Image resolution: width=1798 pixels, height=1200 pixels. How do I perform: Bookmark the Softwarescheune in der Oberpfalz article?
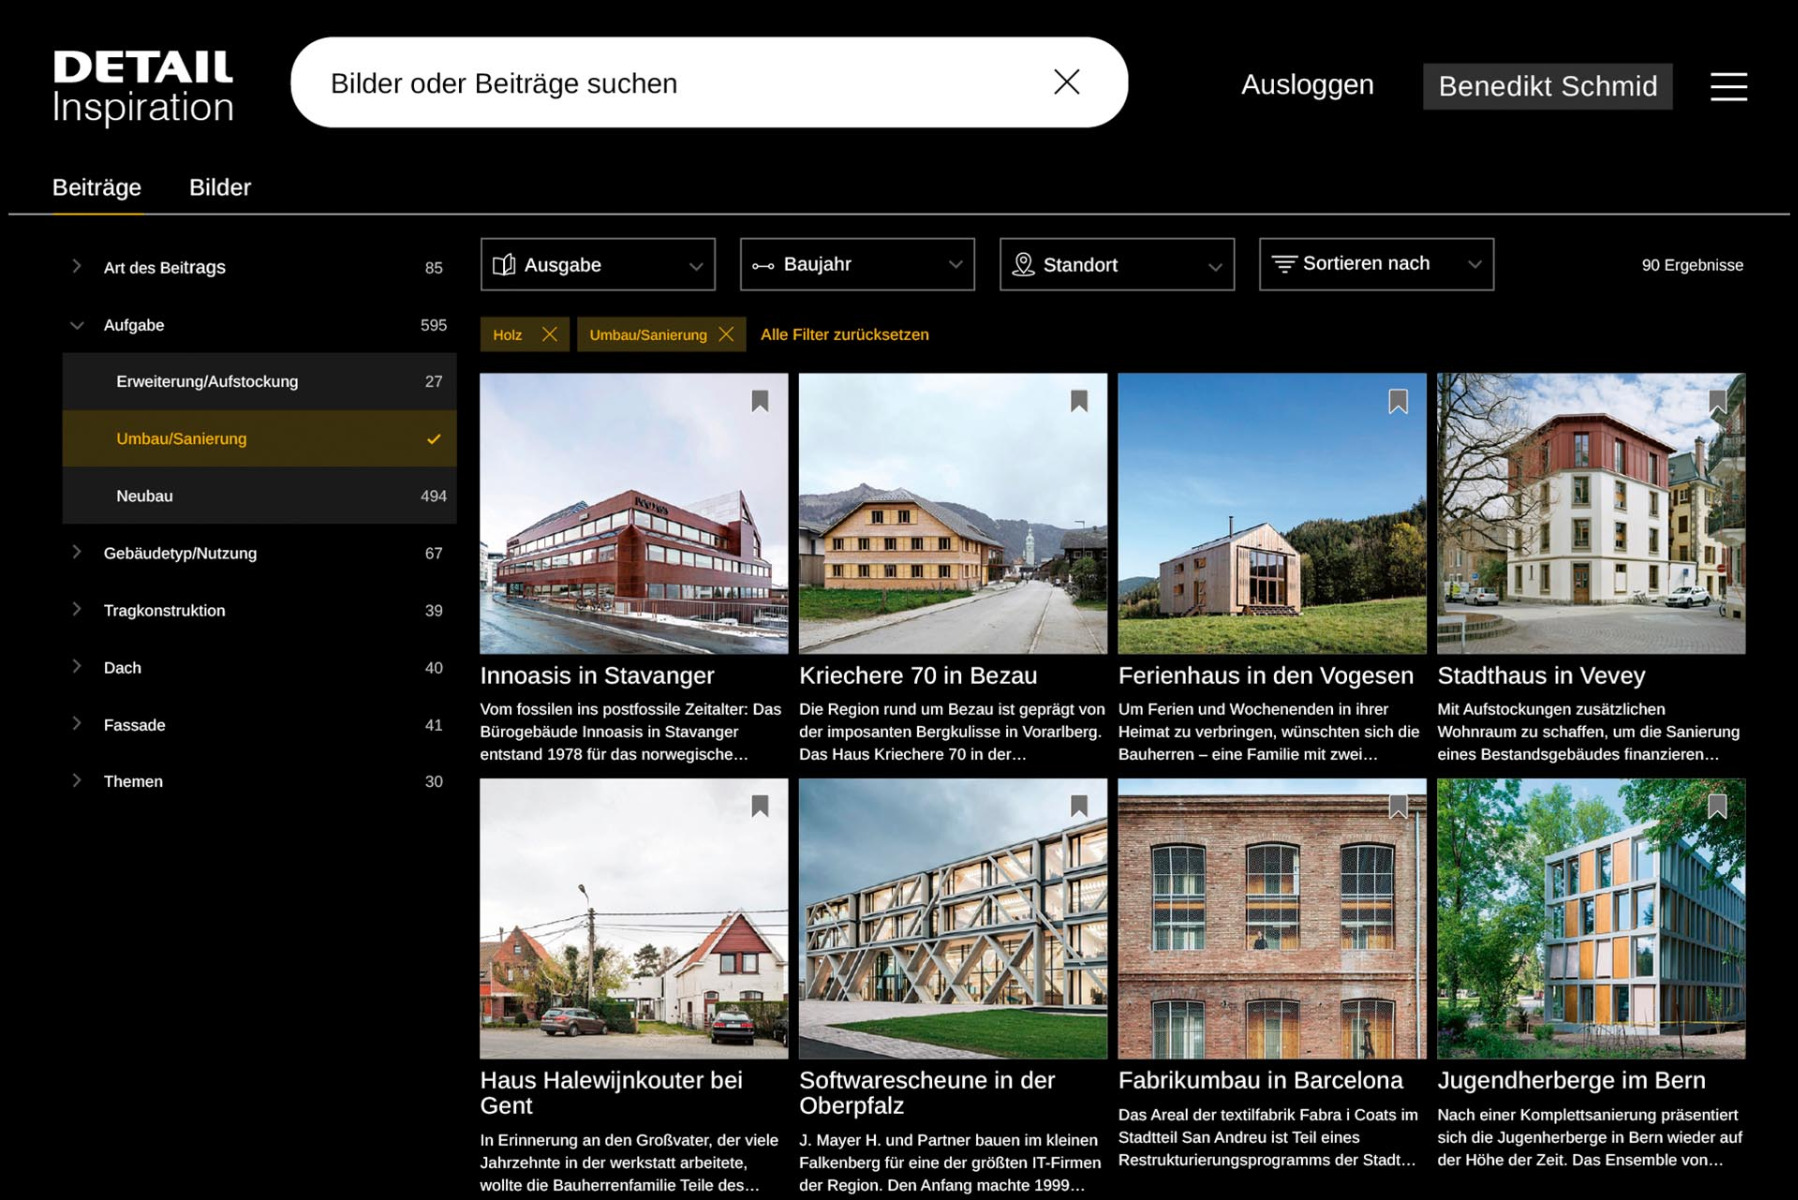point(1079,806)
